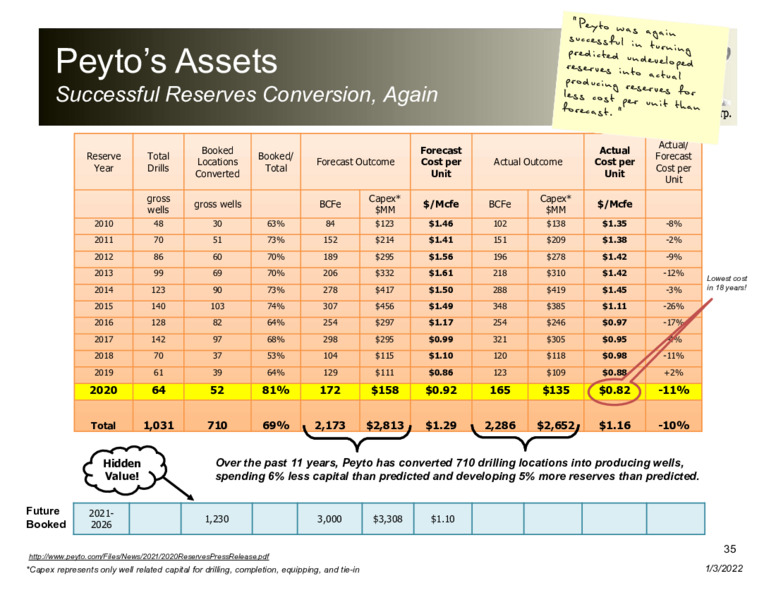The image size is (776, 600).
Task: Select "710" in the Total row
Action: [x=217, y=425]
